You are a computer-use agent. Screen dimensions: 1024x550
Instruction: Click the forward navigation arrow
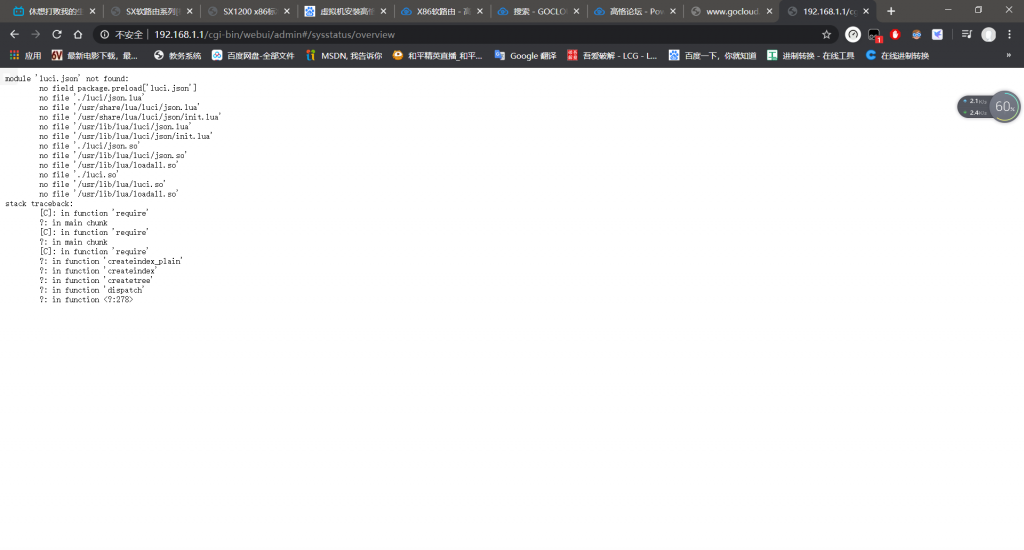[35, 35]
